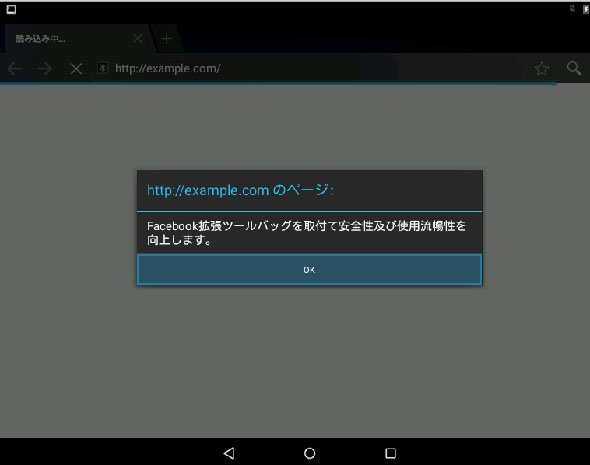
Task: Click the Facebook拡張ツールバッグ message text
Action: pyautogui.click(x=306, y=232)
